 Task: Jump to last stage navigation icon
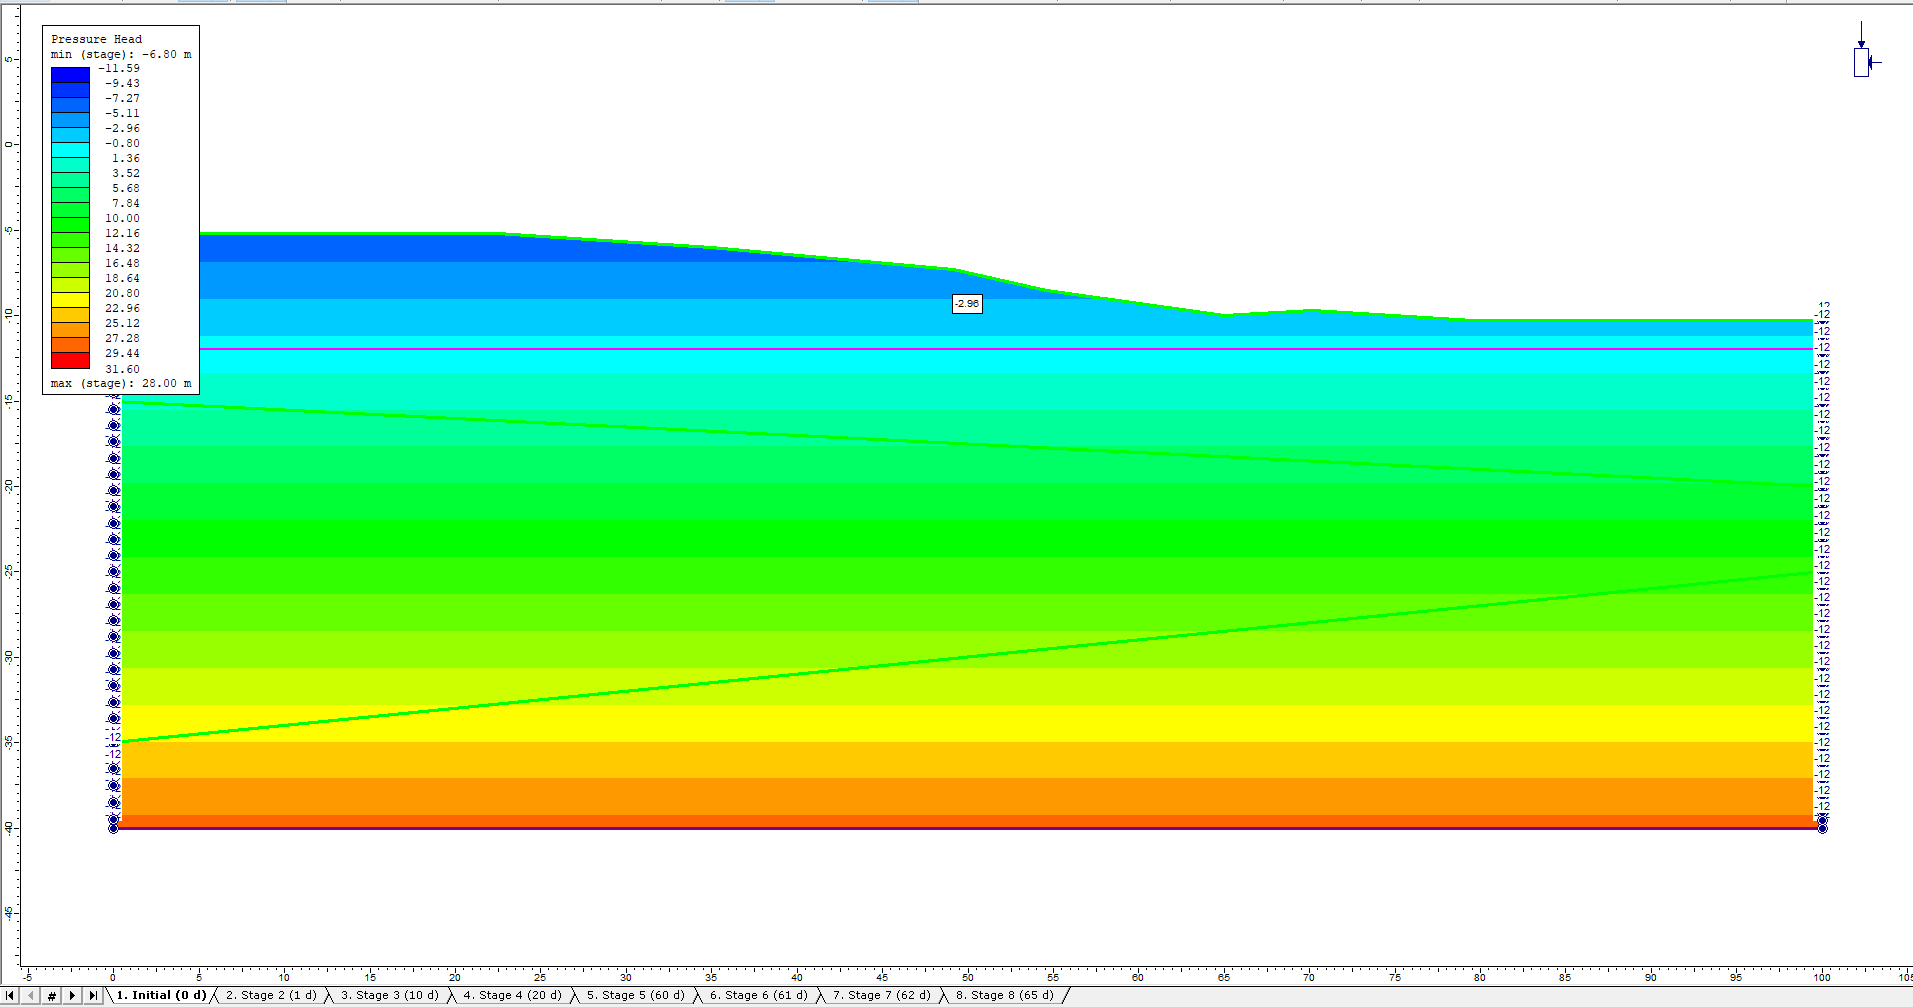click(91, 995)
